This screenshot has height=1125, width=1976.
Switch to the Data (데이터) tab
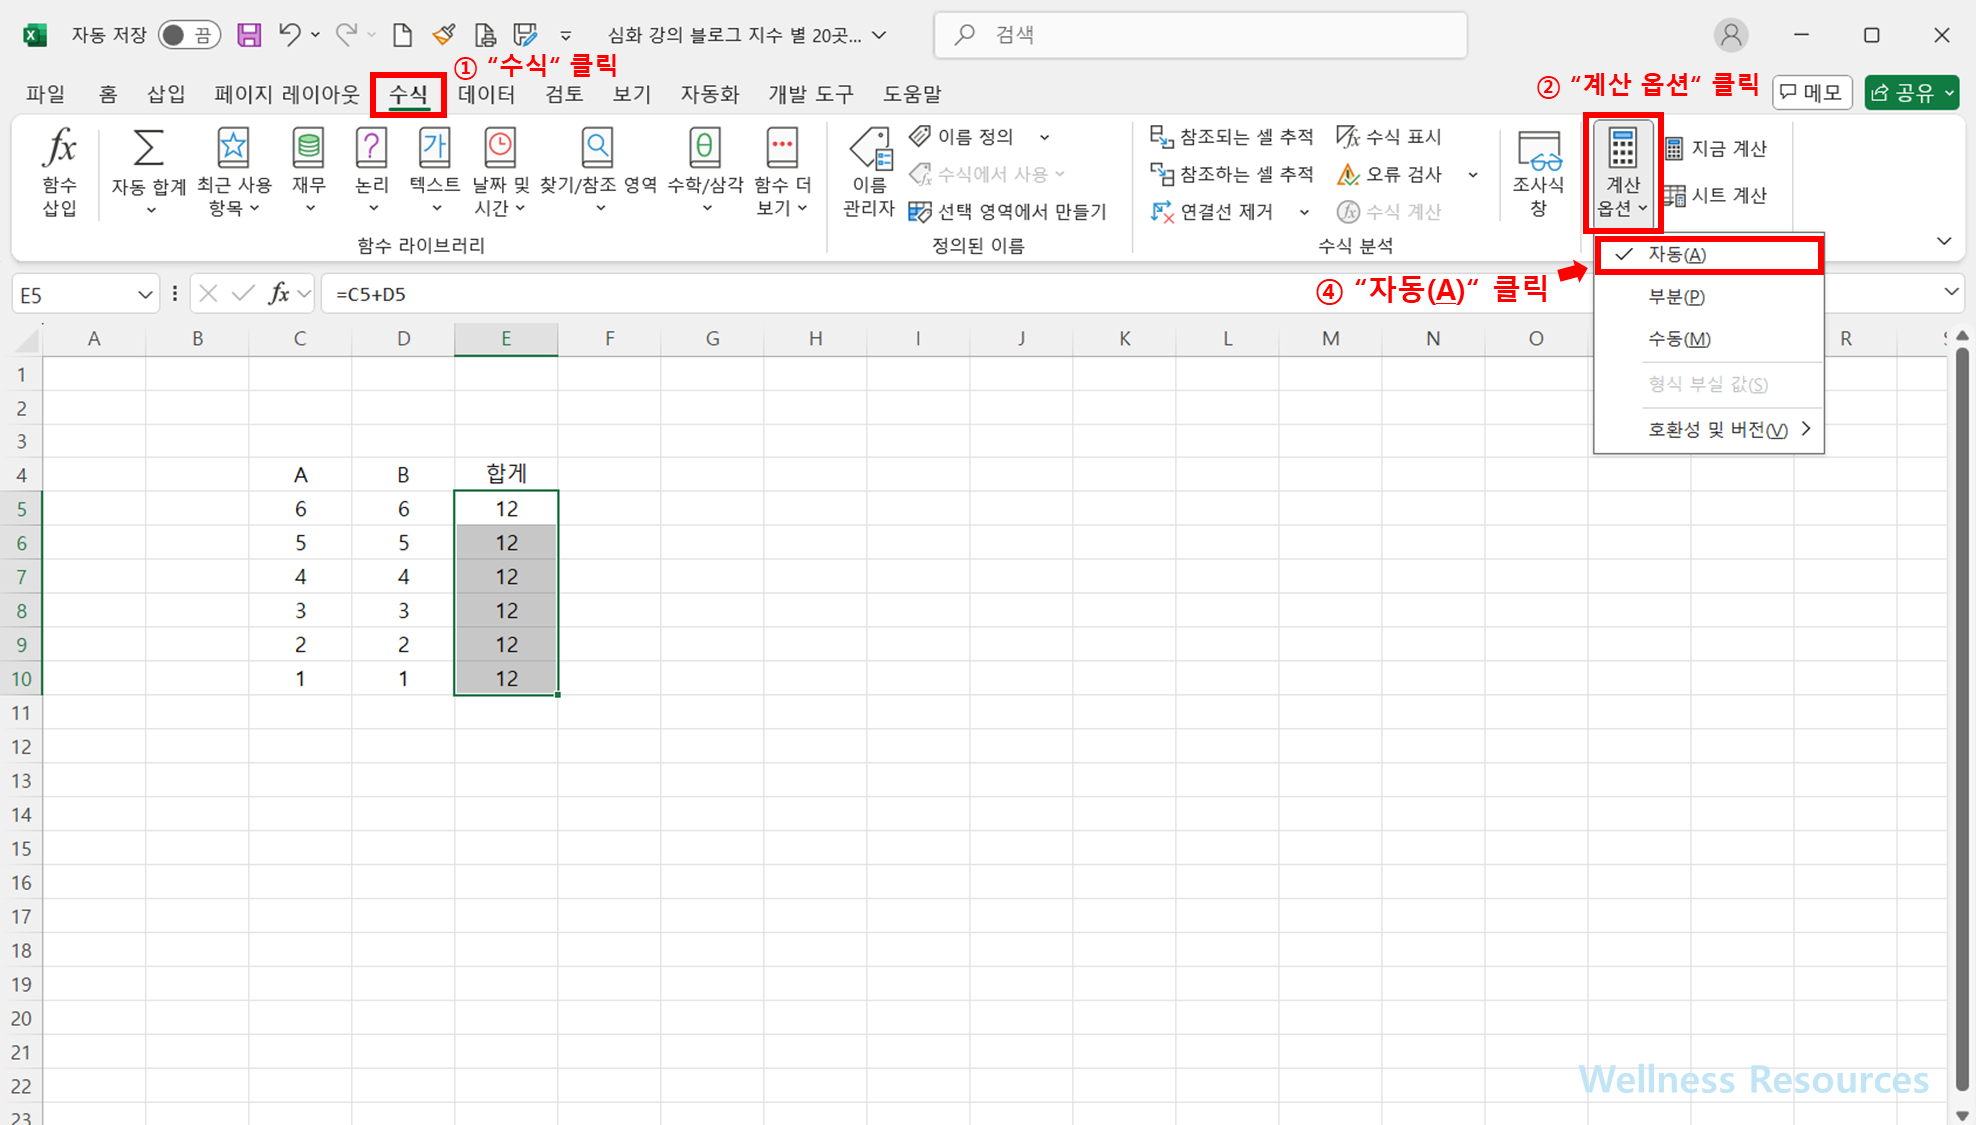click(x=487, y=94)
